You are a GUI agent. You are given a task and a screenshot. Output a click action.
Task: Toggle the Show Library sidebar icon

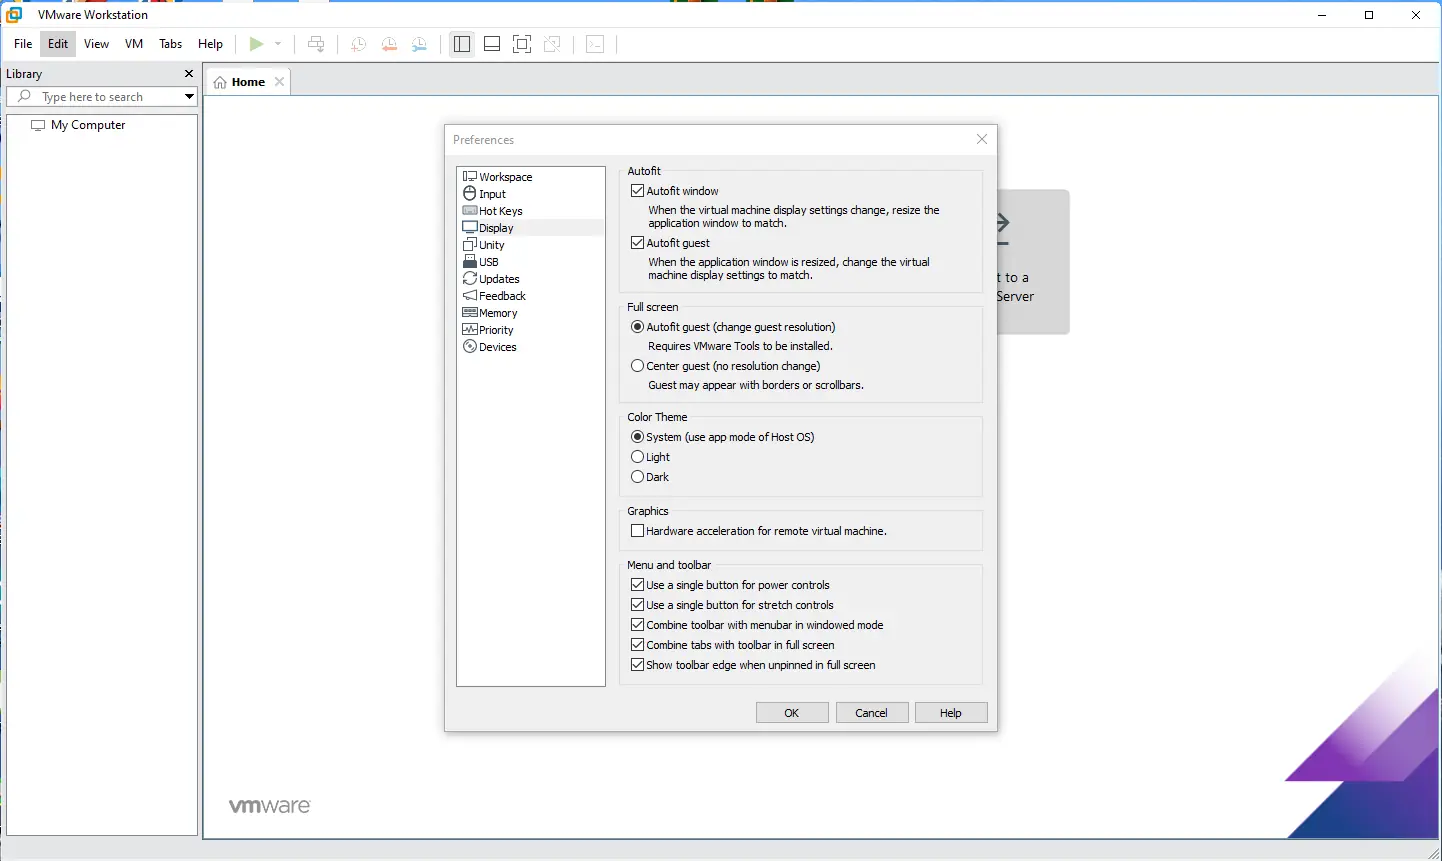[x=462, y=44]
